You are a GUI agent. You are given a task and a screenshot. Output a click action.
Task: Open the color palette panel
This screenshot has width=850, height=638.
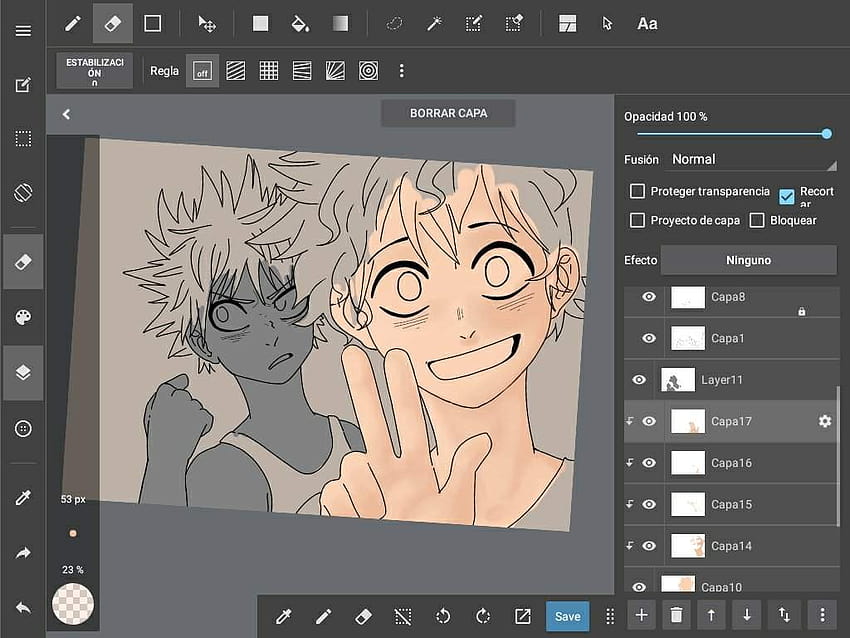tap(23, 317)
